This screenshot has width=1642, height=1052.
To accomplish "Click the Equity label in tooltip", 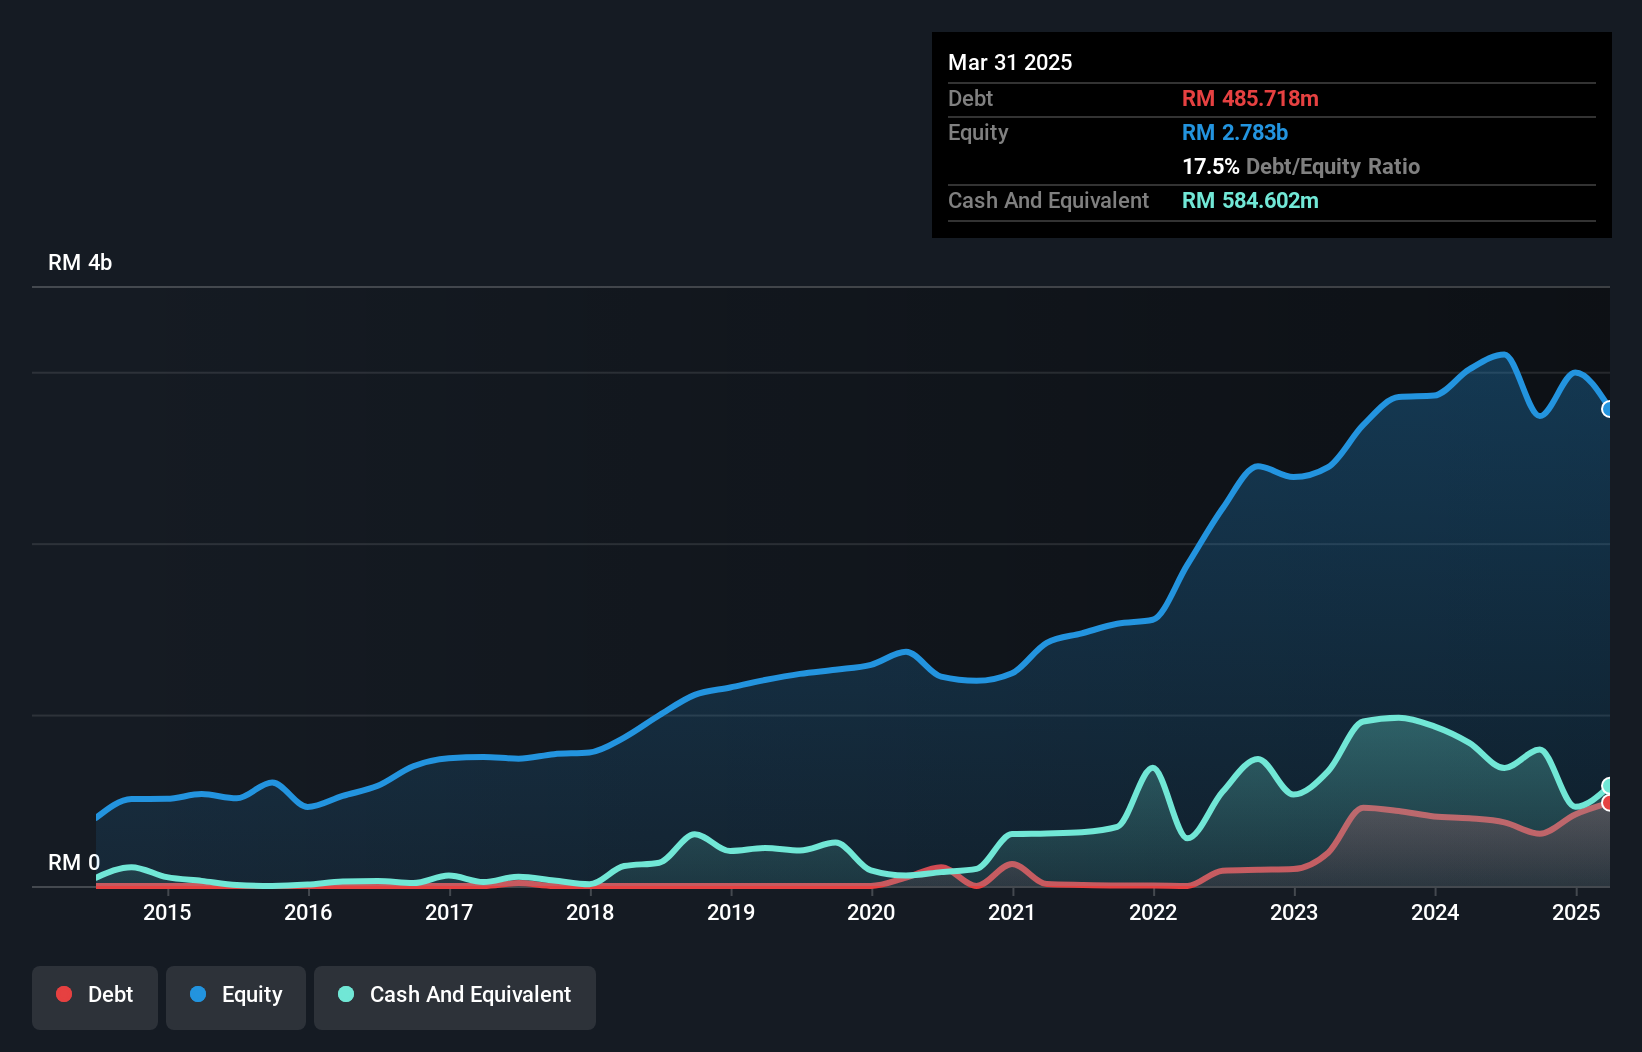I will tap(978, 132).
